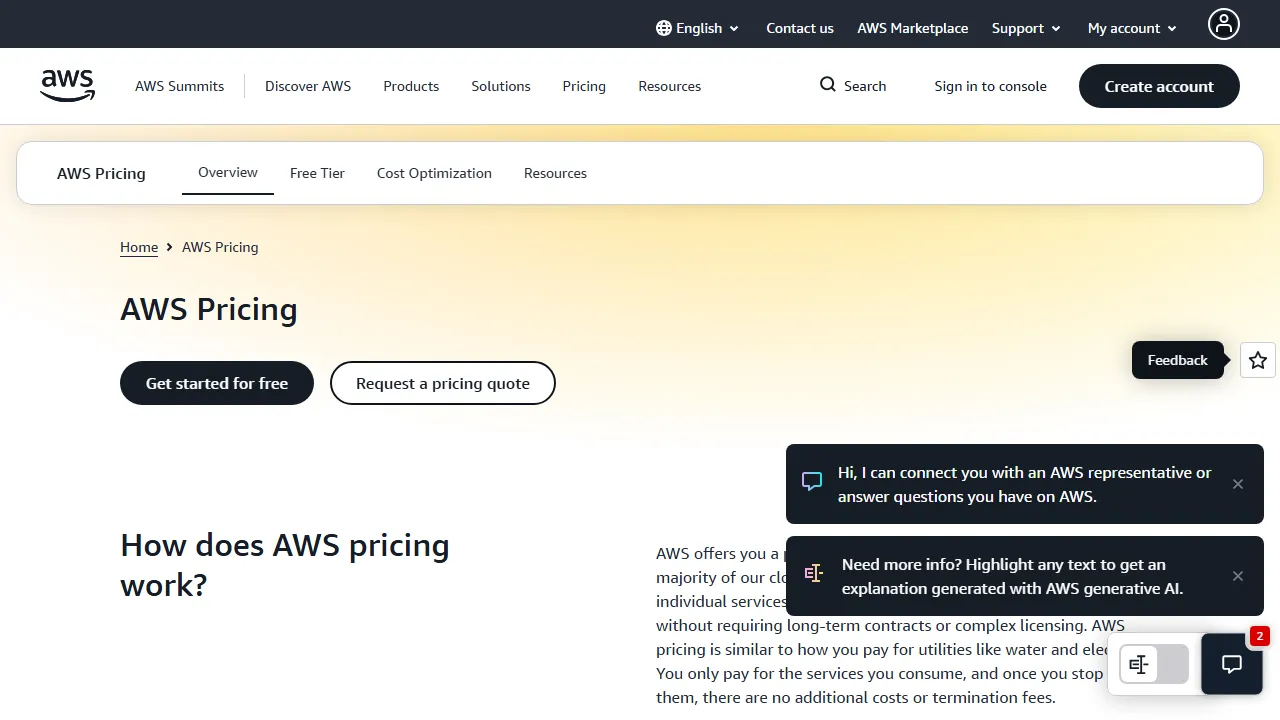Expand the English language dropdown
Viewport: 1280px width, 720px height.
(698, 28)
